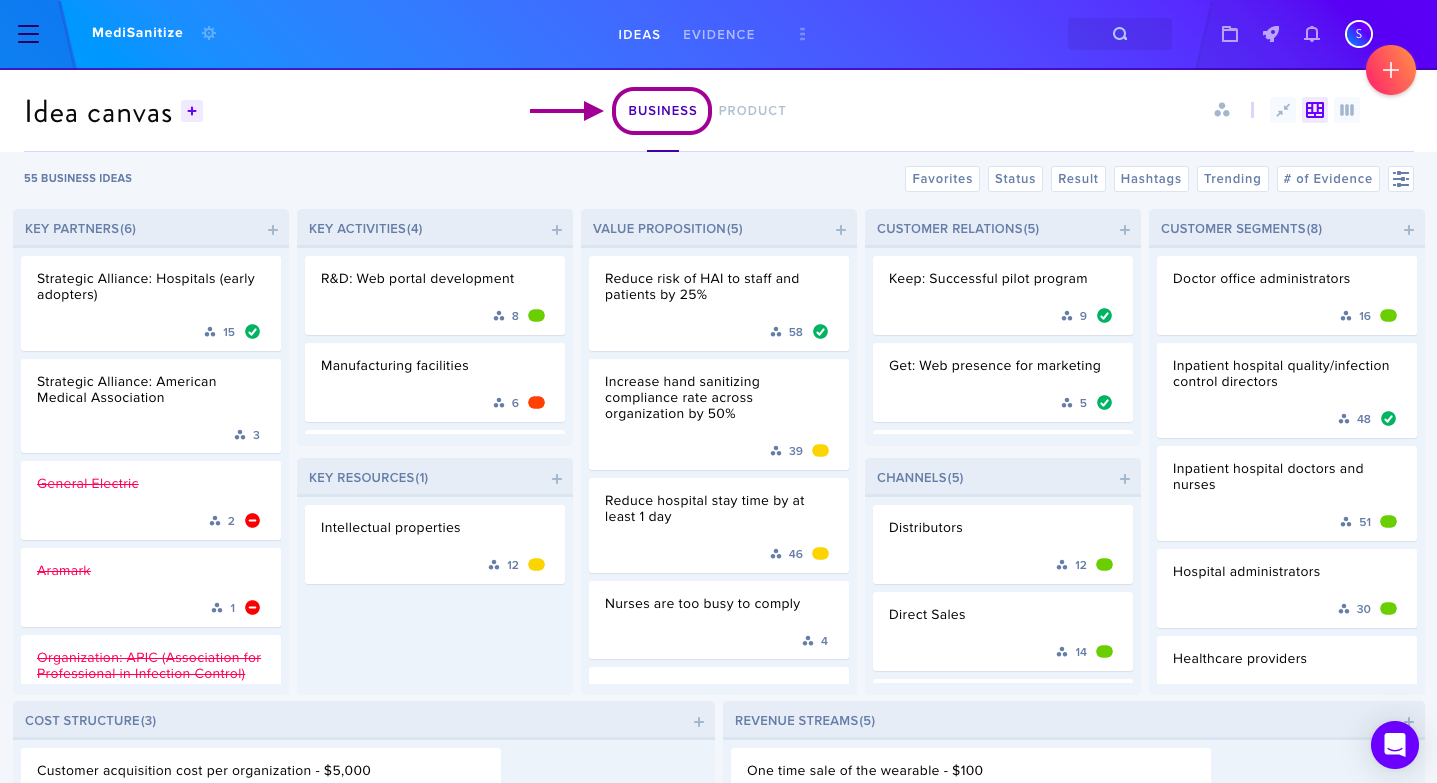Image resolution: width=1437 pixels, height=783 pixels.
Task: Add an idea to Customer Segments
Action: pos(1409,230)
